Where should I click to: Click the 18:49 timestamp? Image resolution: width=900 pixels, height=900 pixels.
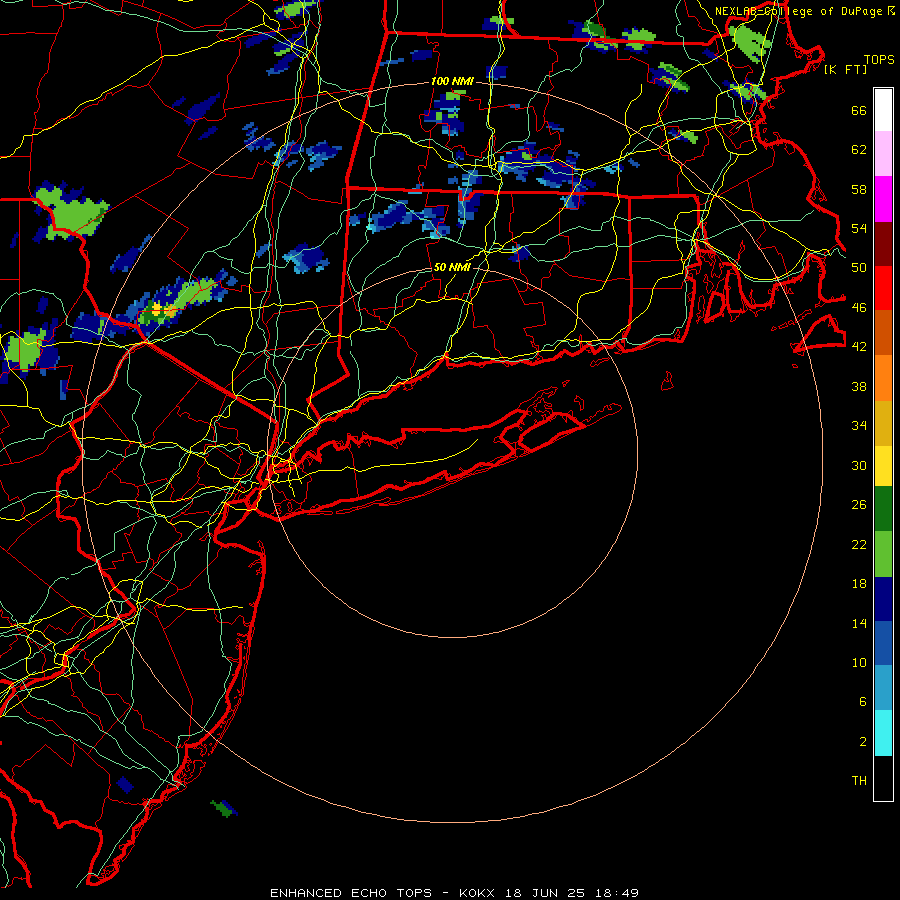pyautogui.click(x=617, y=893)
